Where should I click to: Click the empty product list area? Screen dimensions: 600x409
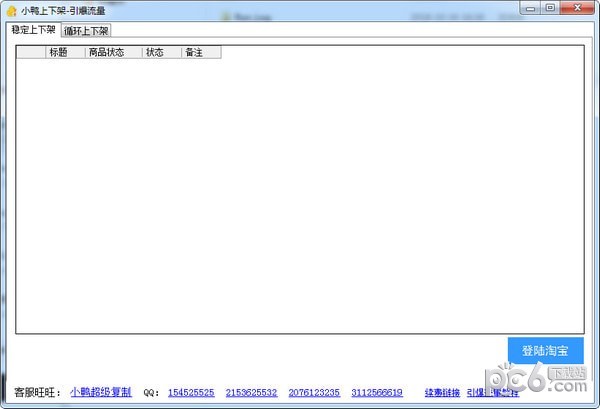pyautogui.click(x=300, y=200)
